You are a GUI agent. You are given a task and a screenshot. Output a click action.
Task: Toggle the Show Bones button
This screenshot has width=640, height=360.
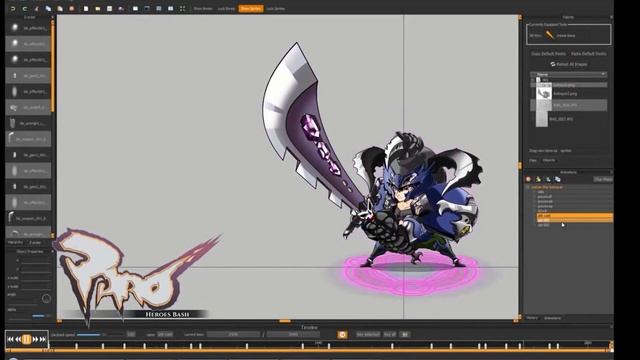203,9
